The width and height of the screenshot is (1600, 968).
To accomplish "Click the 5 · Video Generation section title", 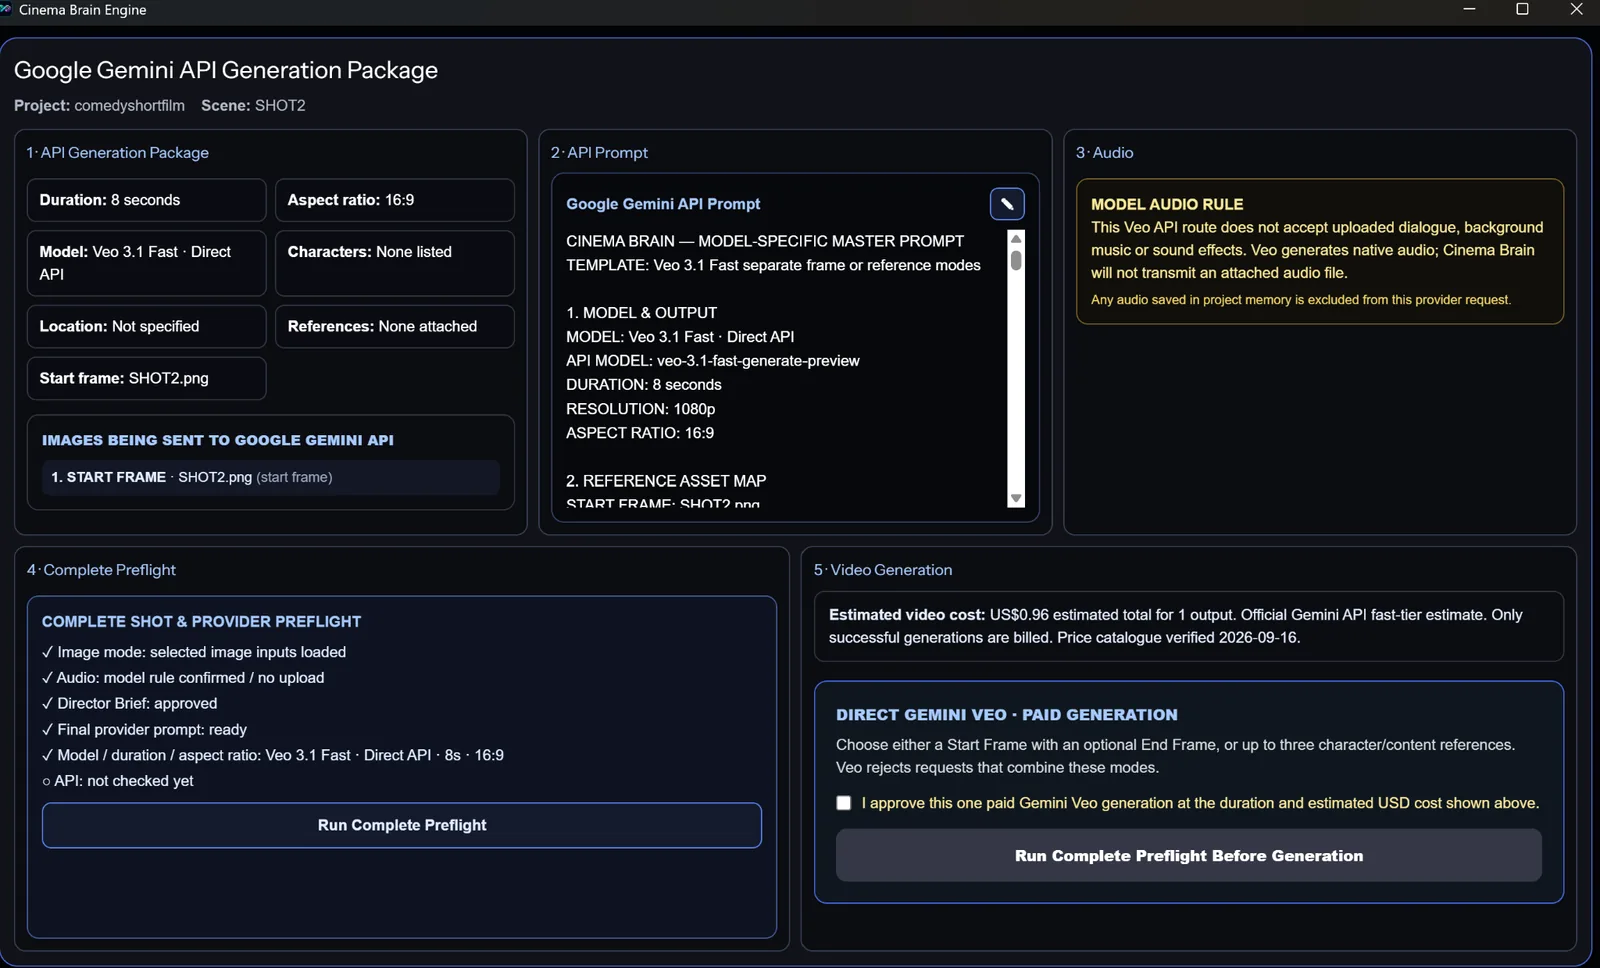I will click(883, 570).
